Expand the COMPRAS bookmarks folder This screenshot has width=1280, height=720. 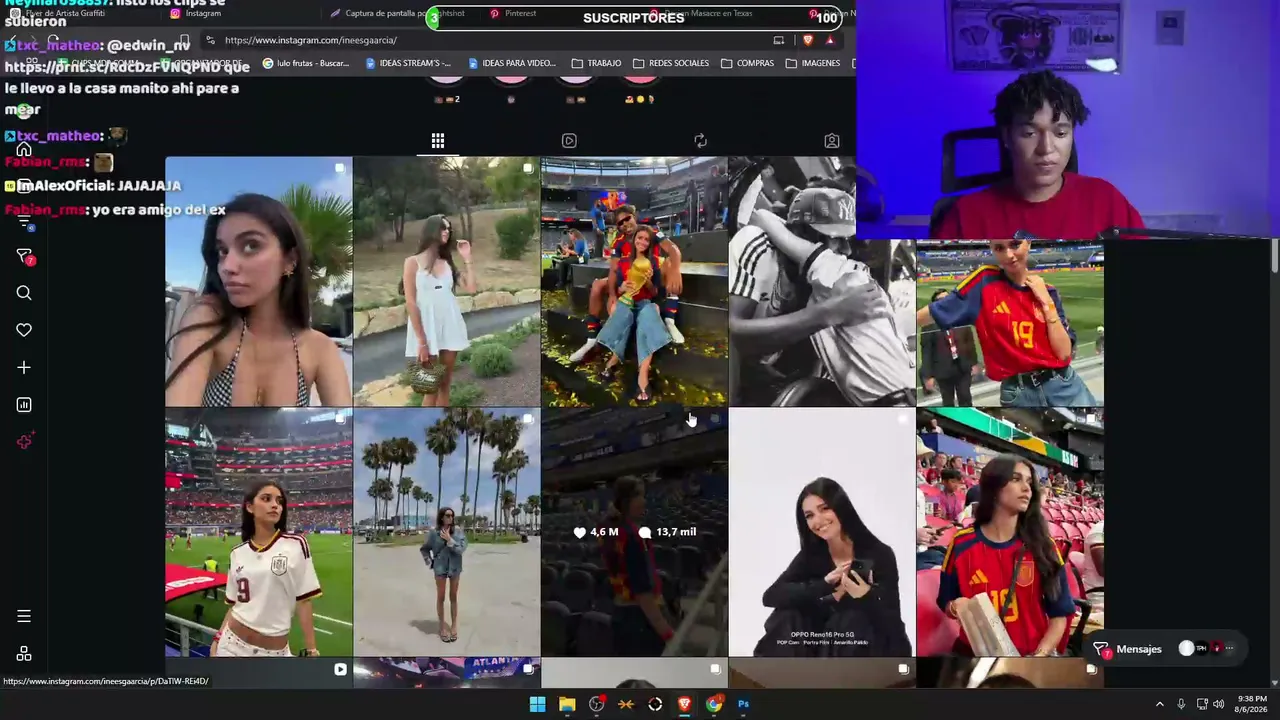pyautogui.click(x=747, y=63)
